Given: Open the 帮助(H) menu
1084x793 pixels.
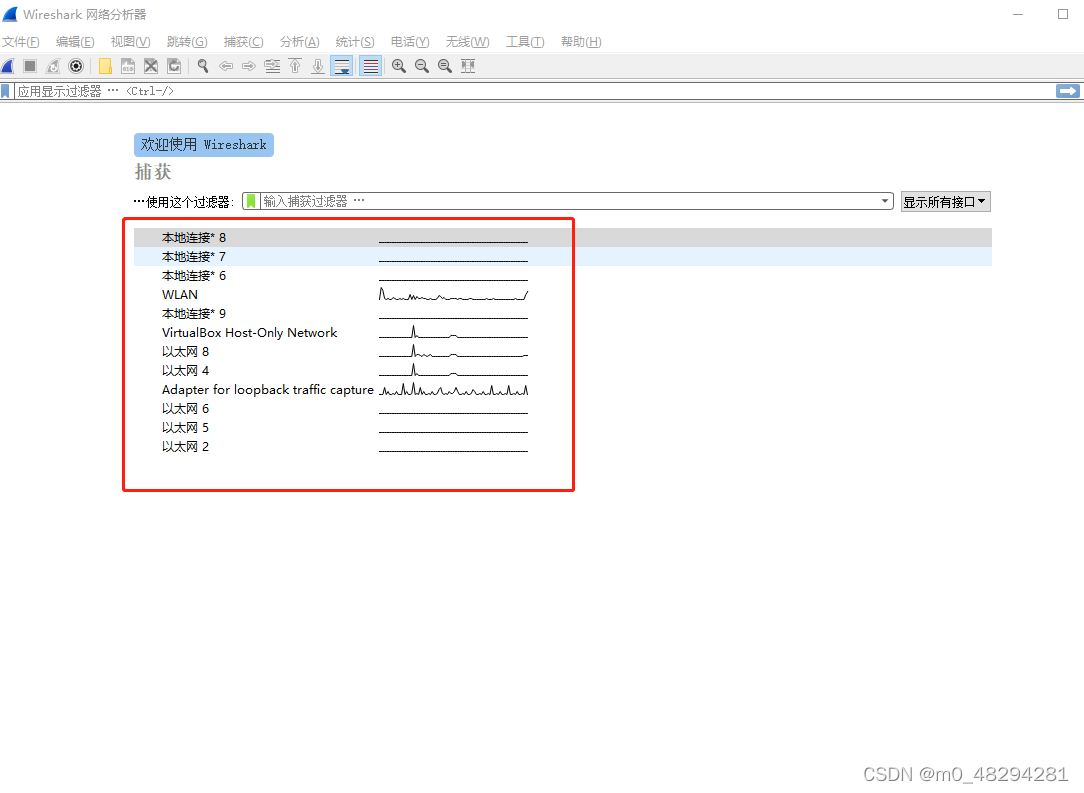Looking at the screenshot, I should pos(581,42).
